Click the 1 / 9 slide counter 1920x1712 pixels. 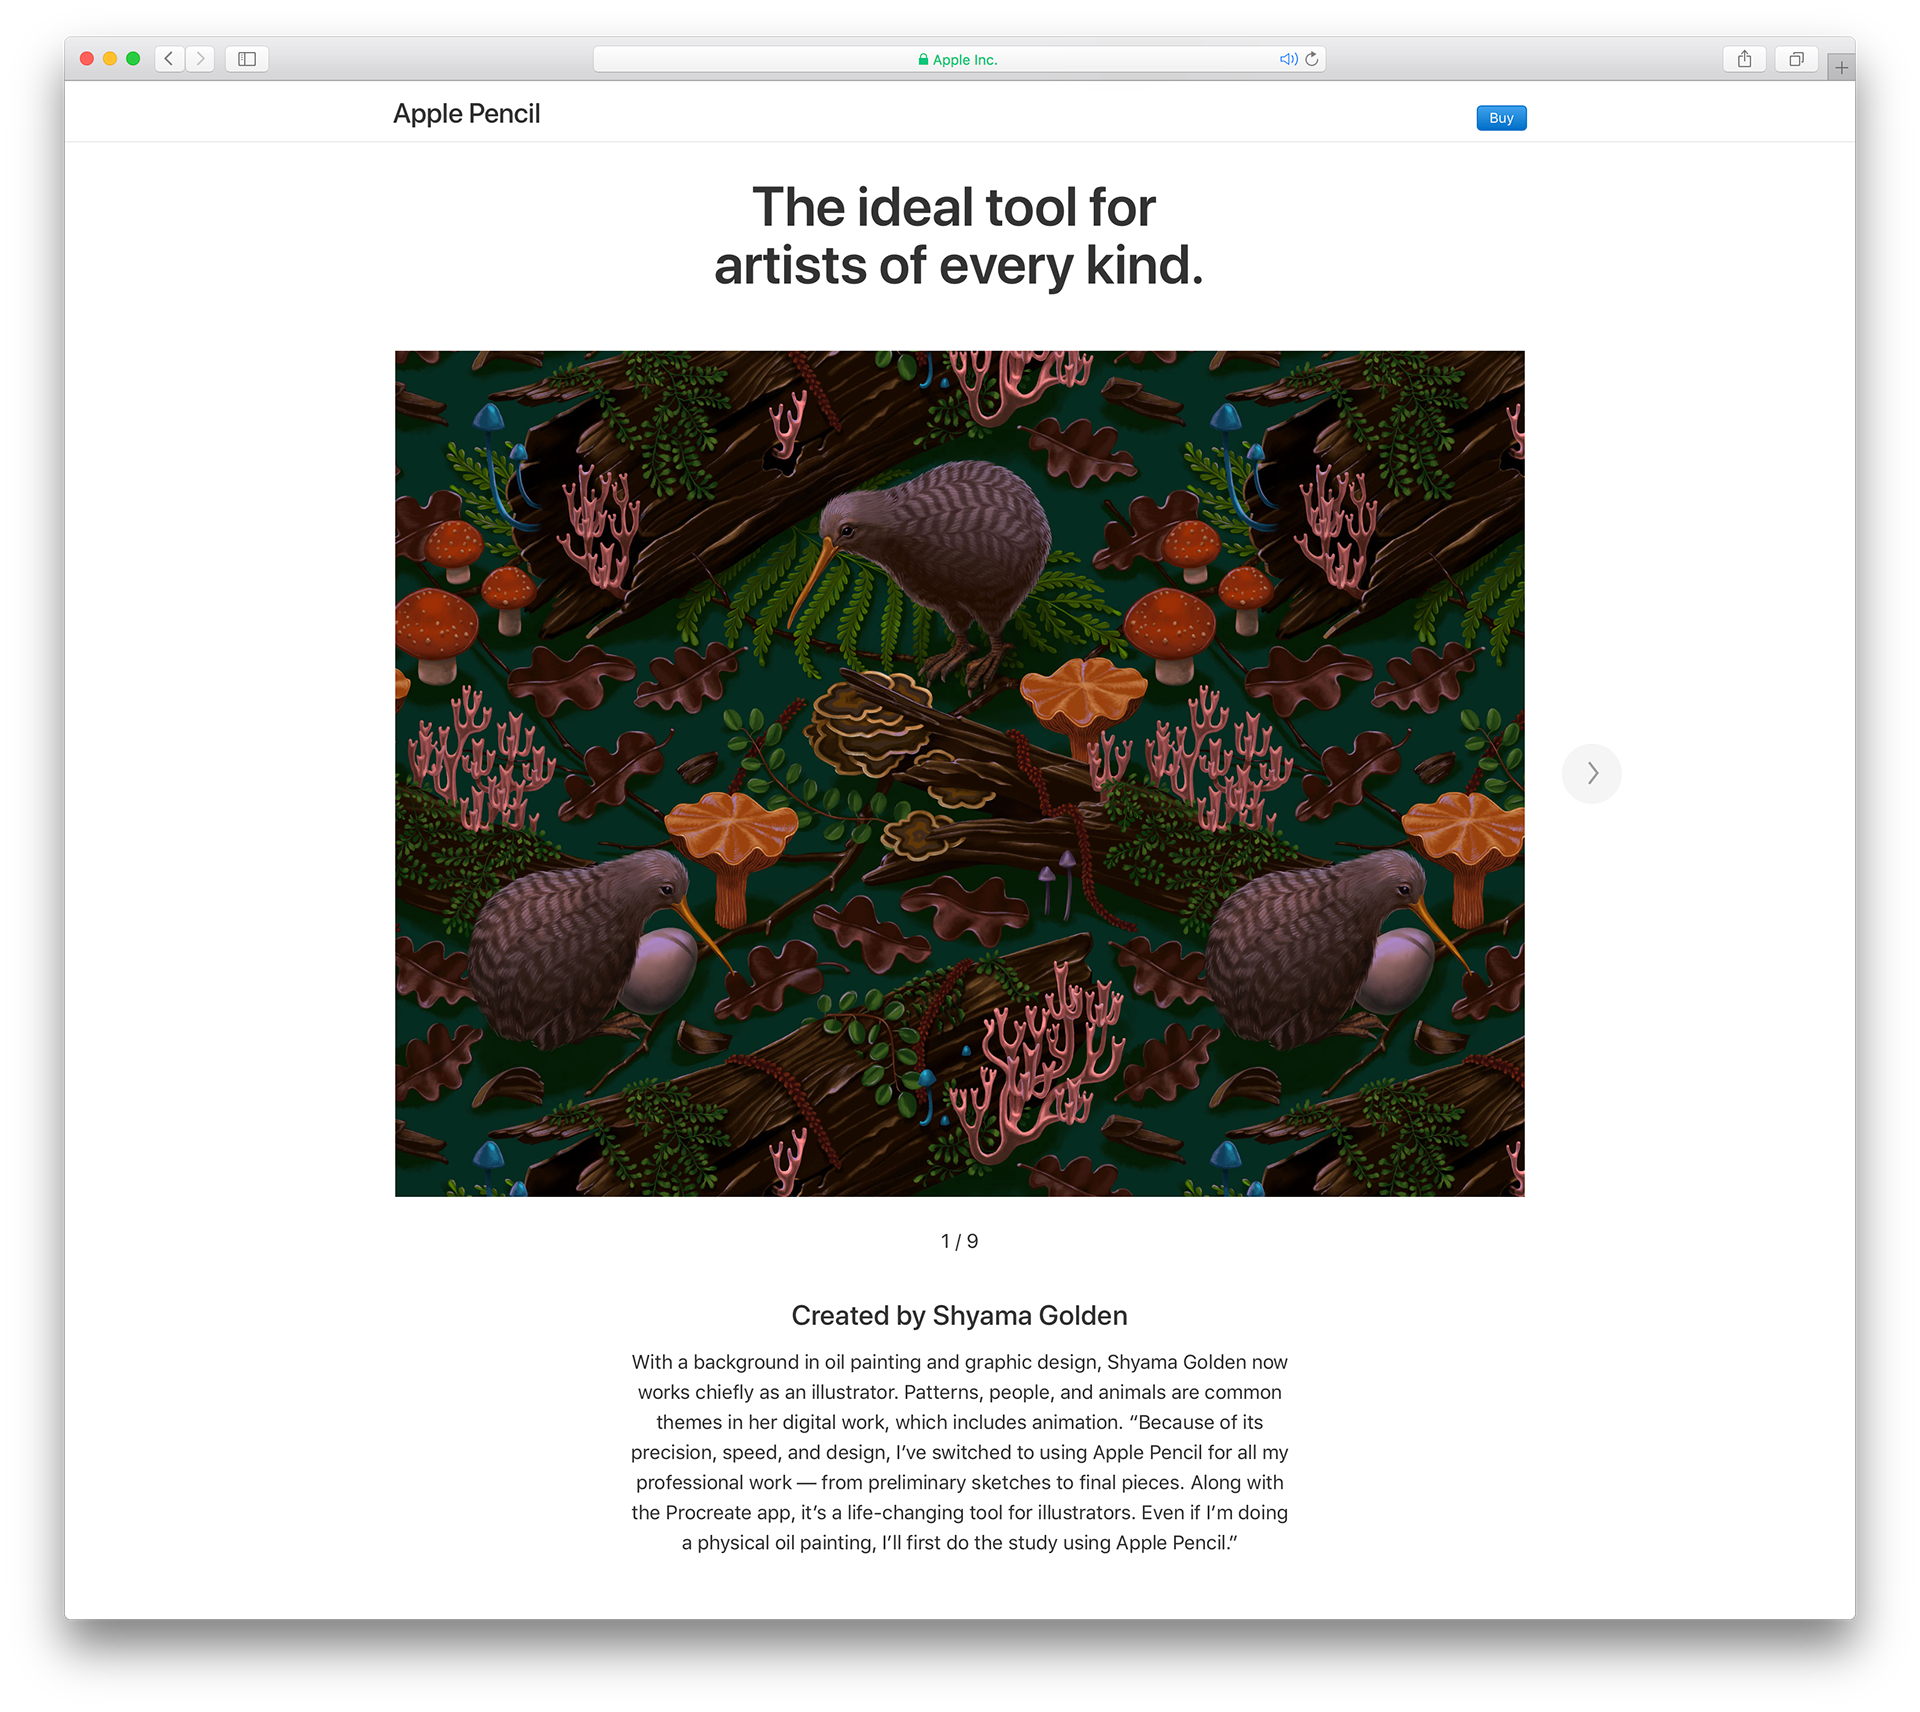click(960, 1241)
